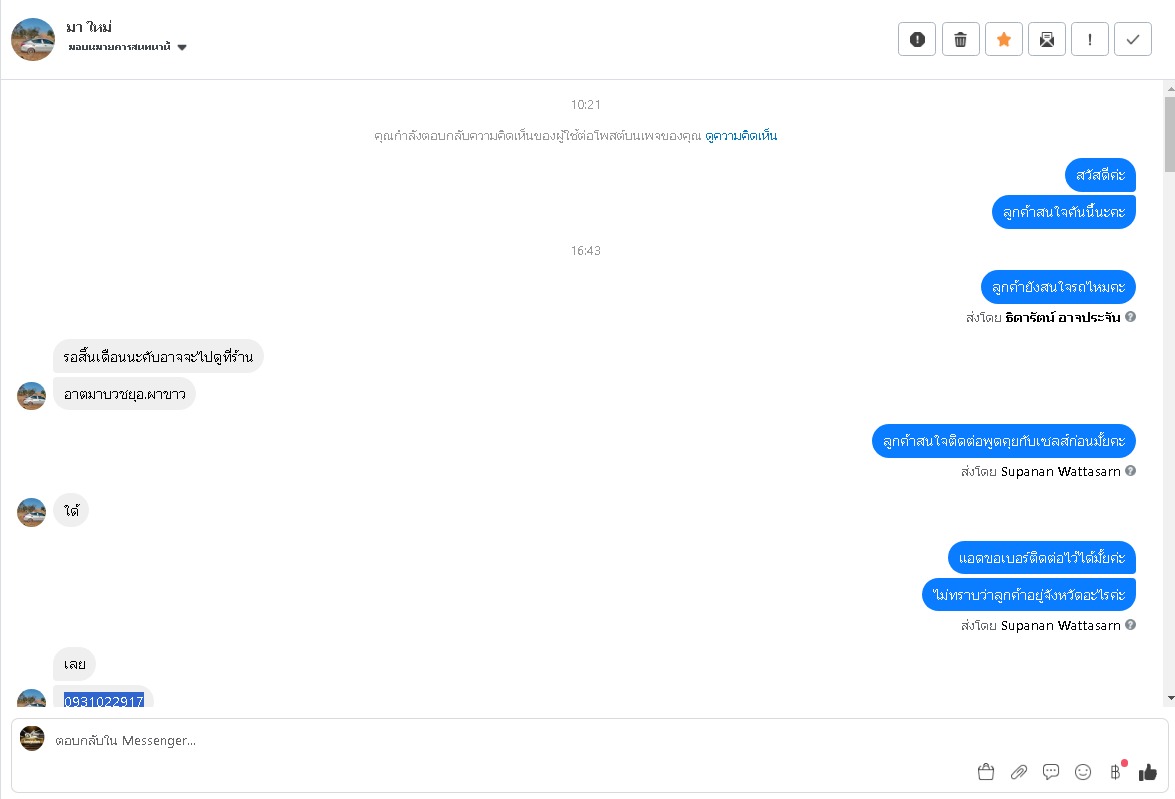Open the customer's profile picture in header
This screenshot has width=1175, height=799.
pyautogui.click(x=33, y=40)
